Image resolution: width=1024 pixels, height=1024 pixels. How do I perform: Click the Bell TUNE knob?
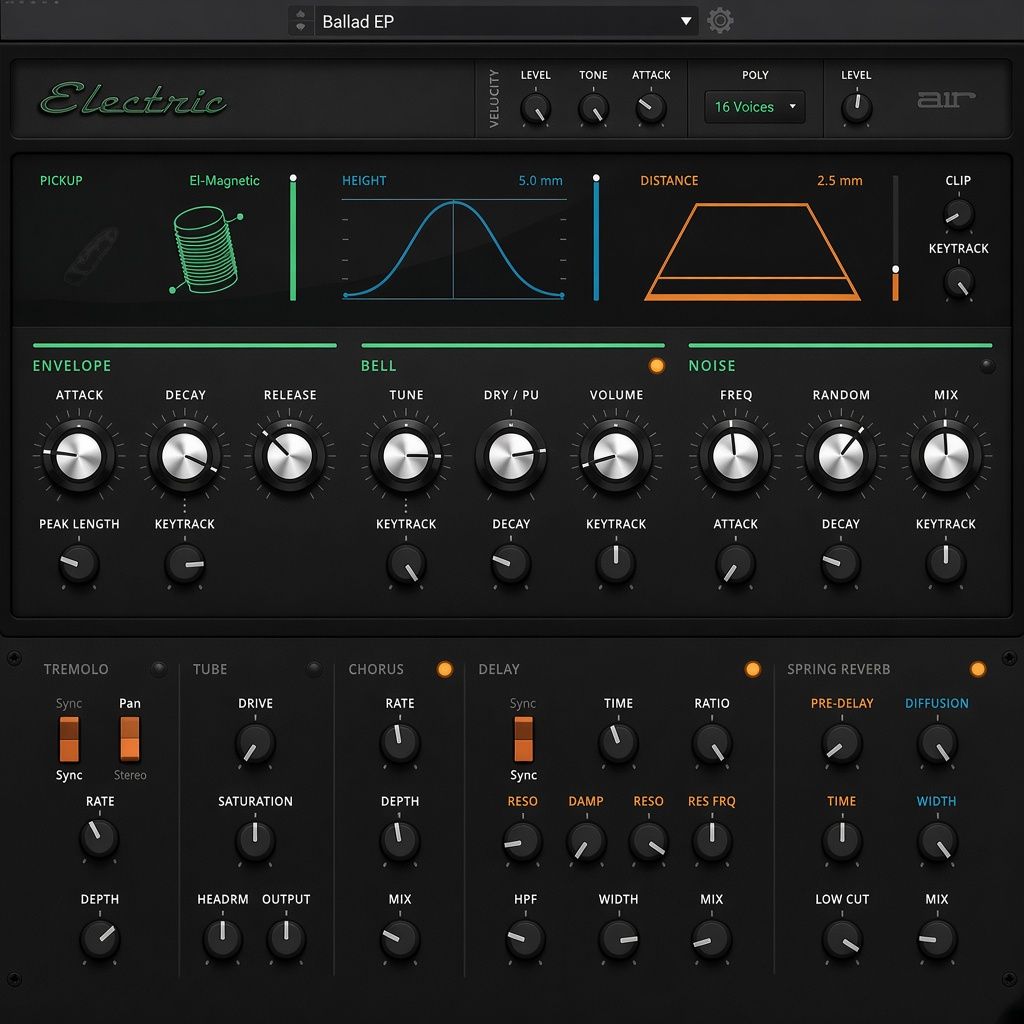tap(406, 456)
